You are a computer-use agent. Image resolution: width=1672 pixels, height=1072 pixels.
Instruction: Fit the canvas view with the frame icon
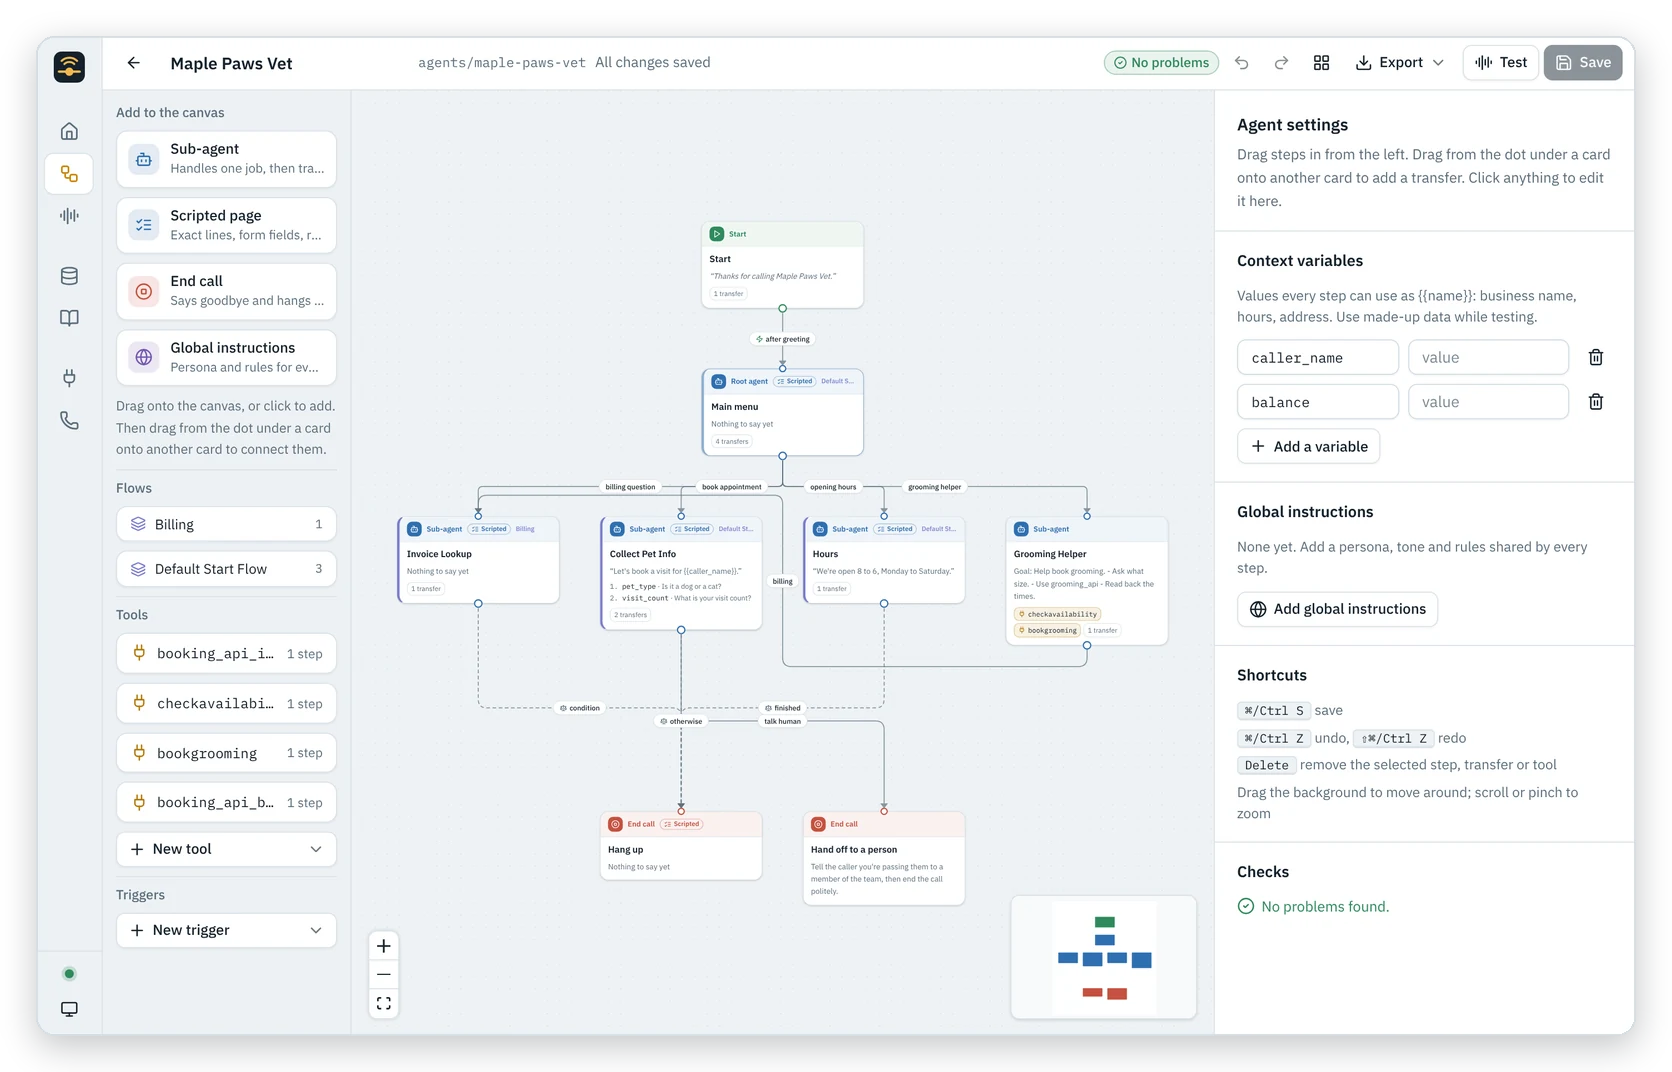click(384, 1003)
